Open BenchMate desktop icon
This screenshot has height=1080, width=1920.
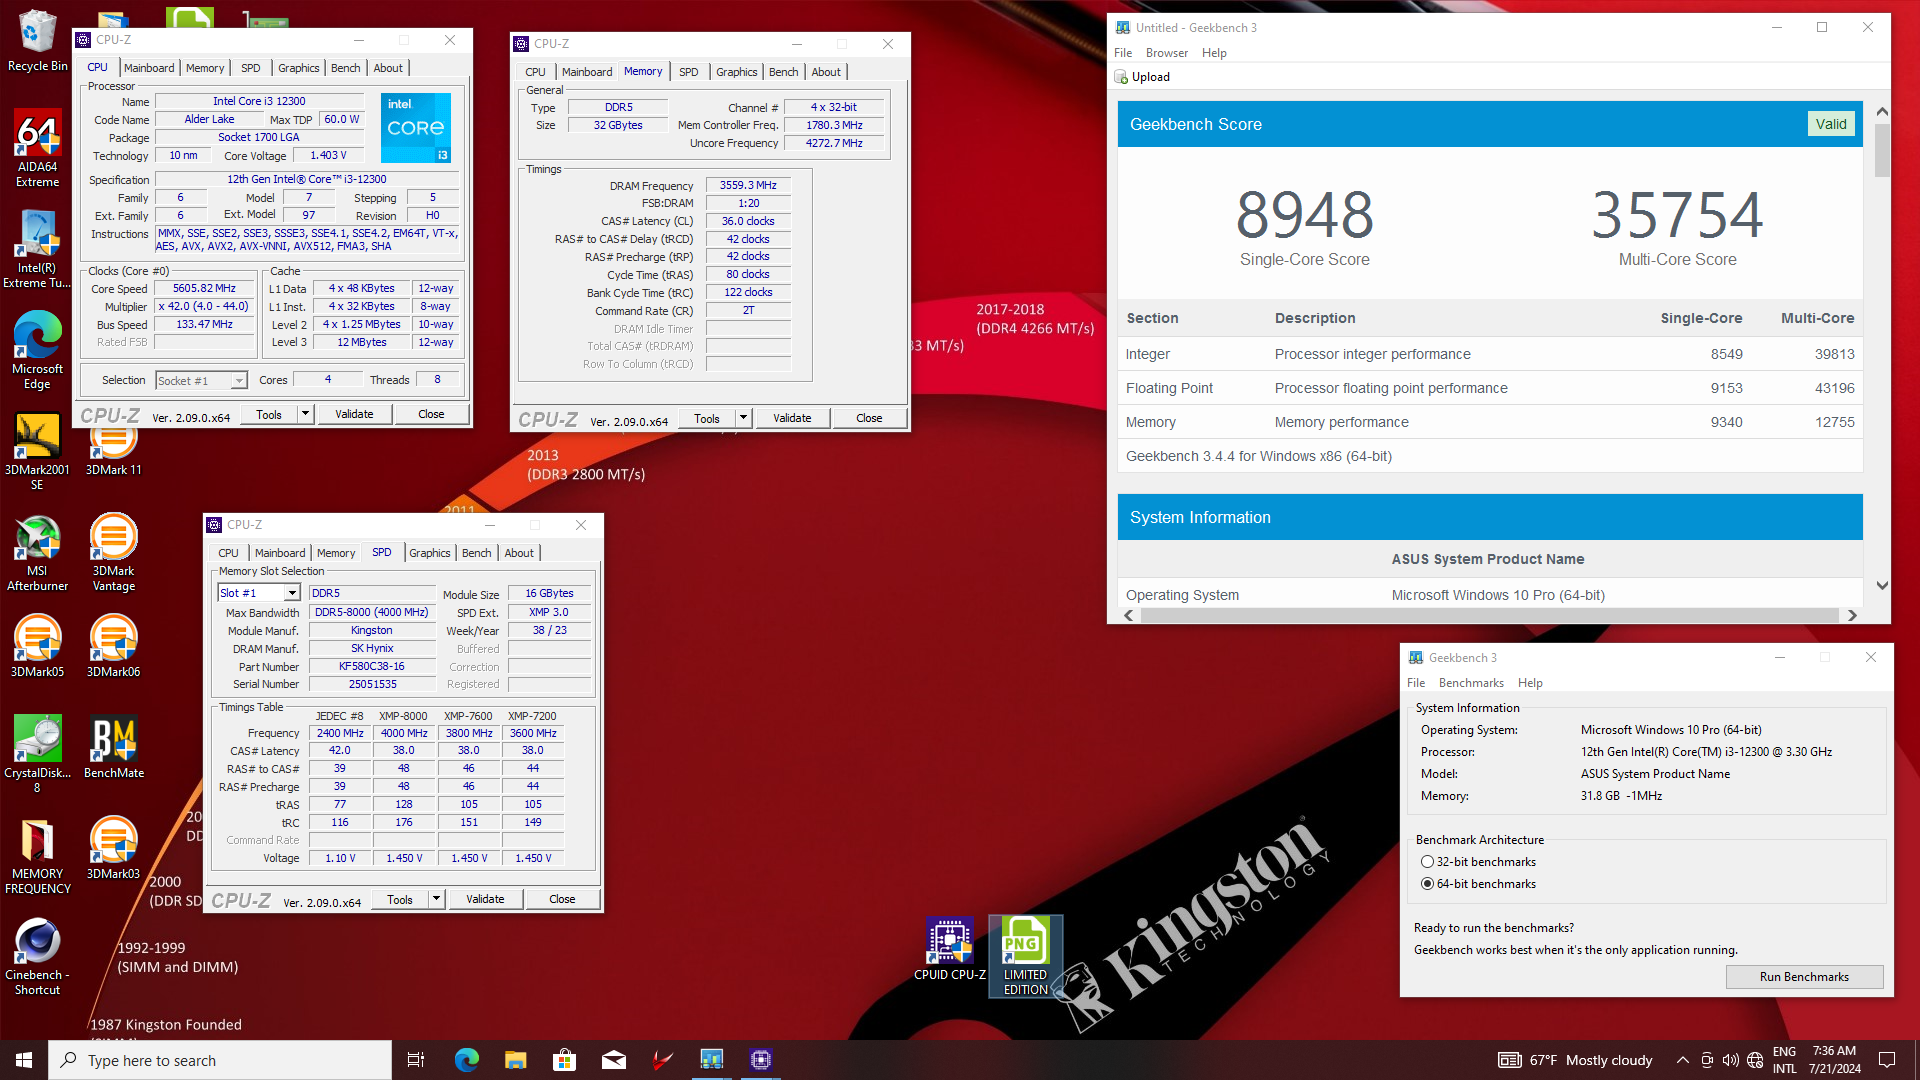(113, 748)
